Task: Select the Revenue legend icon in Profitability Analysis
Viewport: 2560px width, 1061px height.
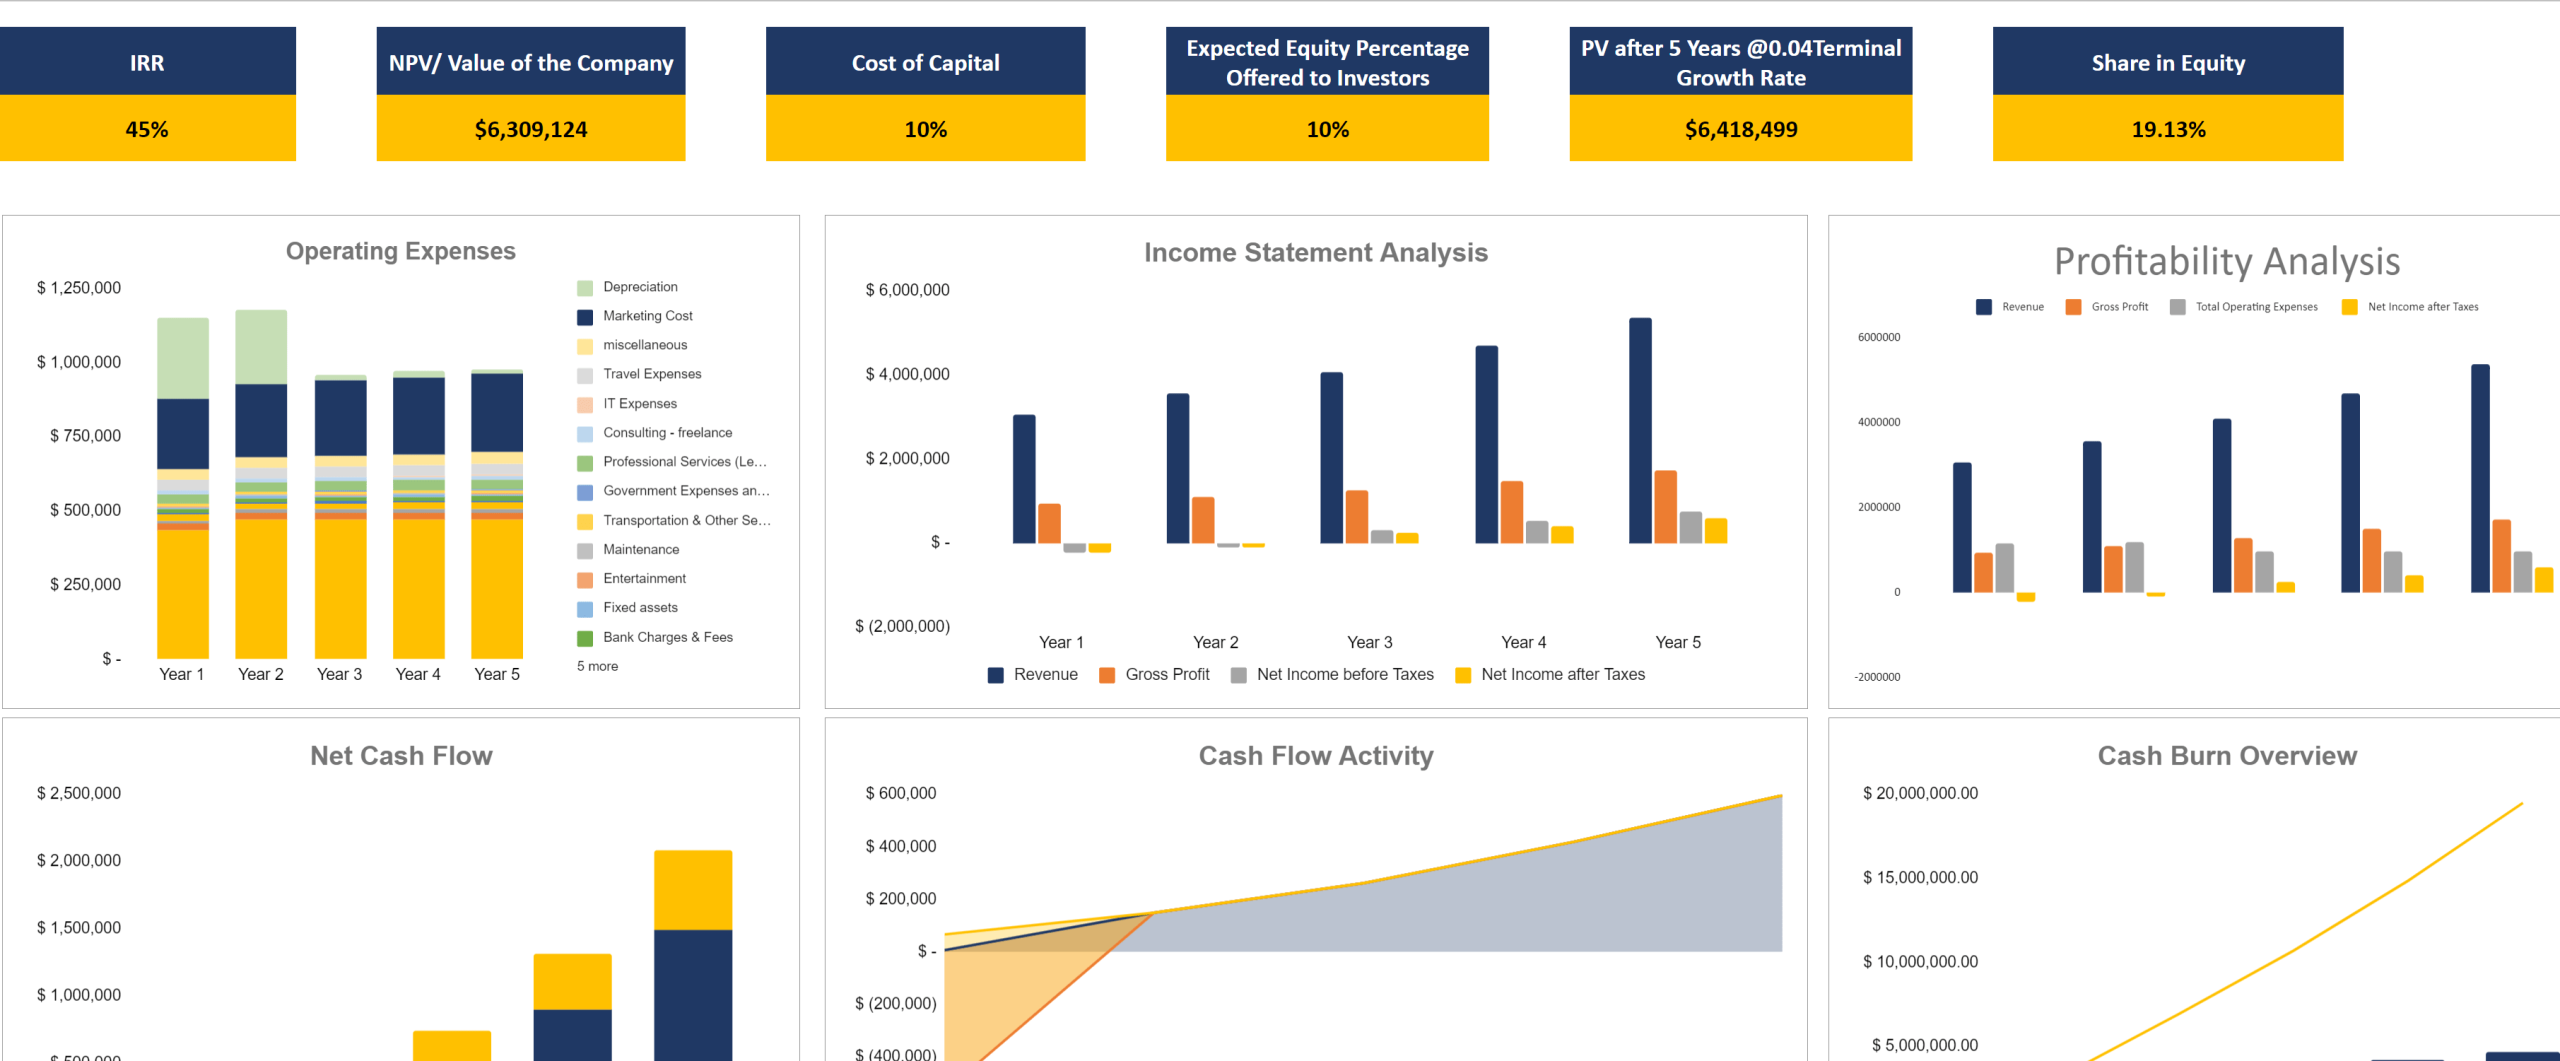Action: pyautogui.click(x=1982, y=306)
